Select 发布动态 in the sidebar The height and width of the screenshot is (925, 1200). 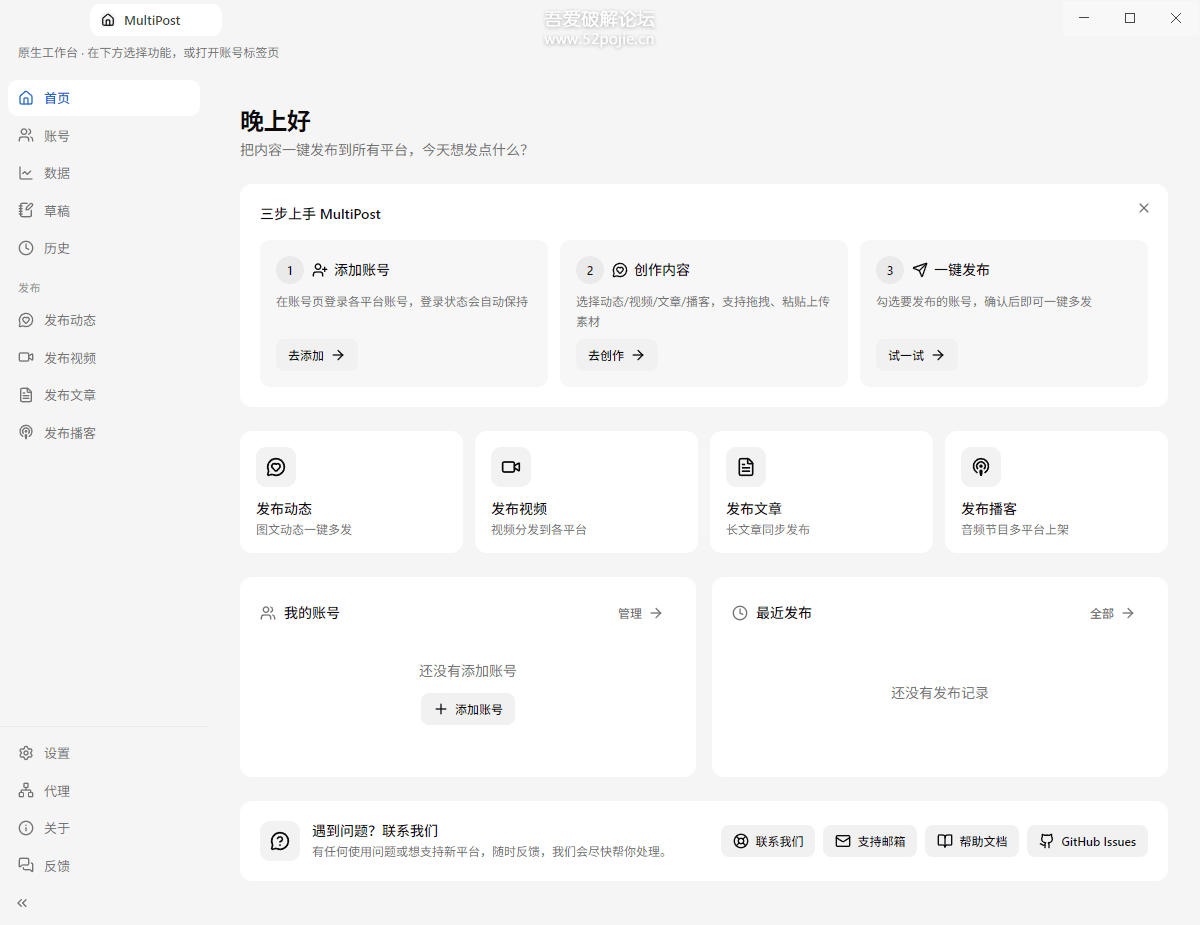coord(104,320)
